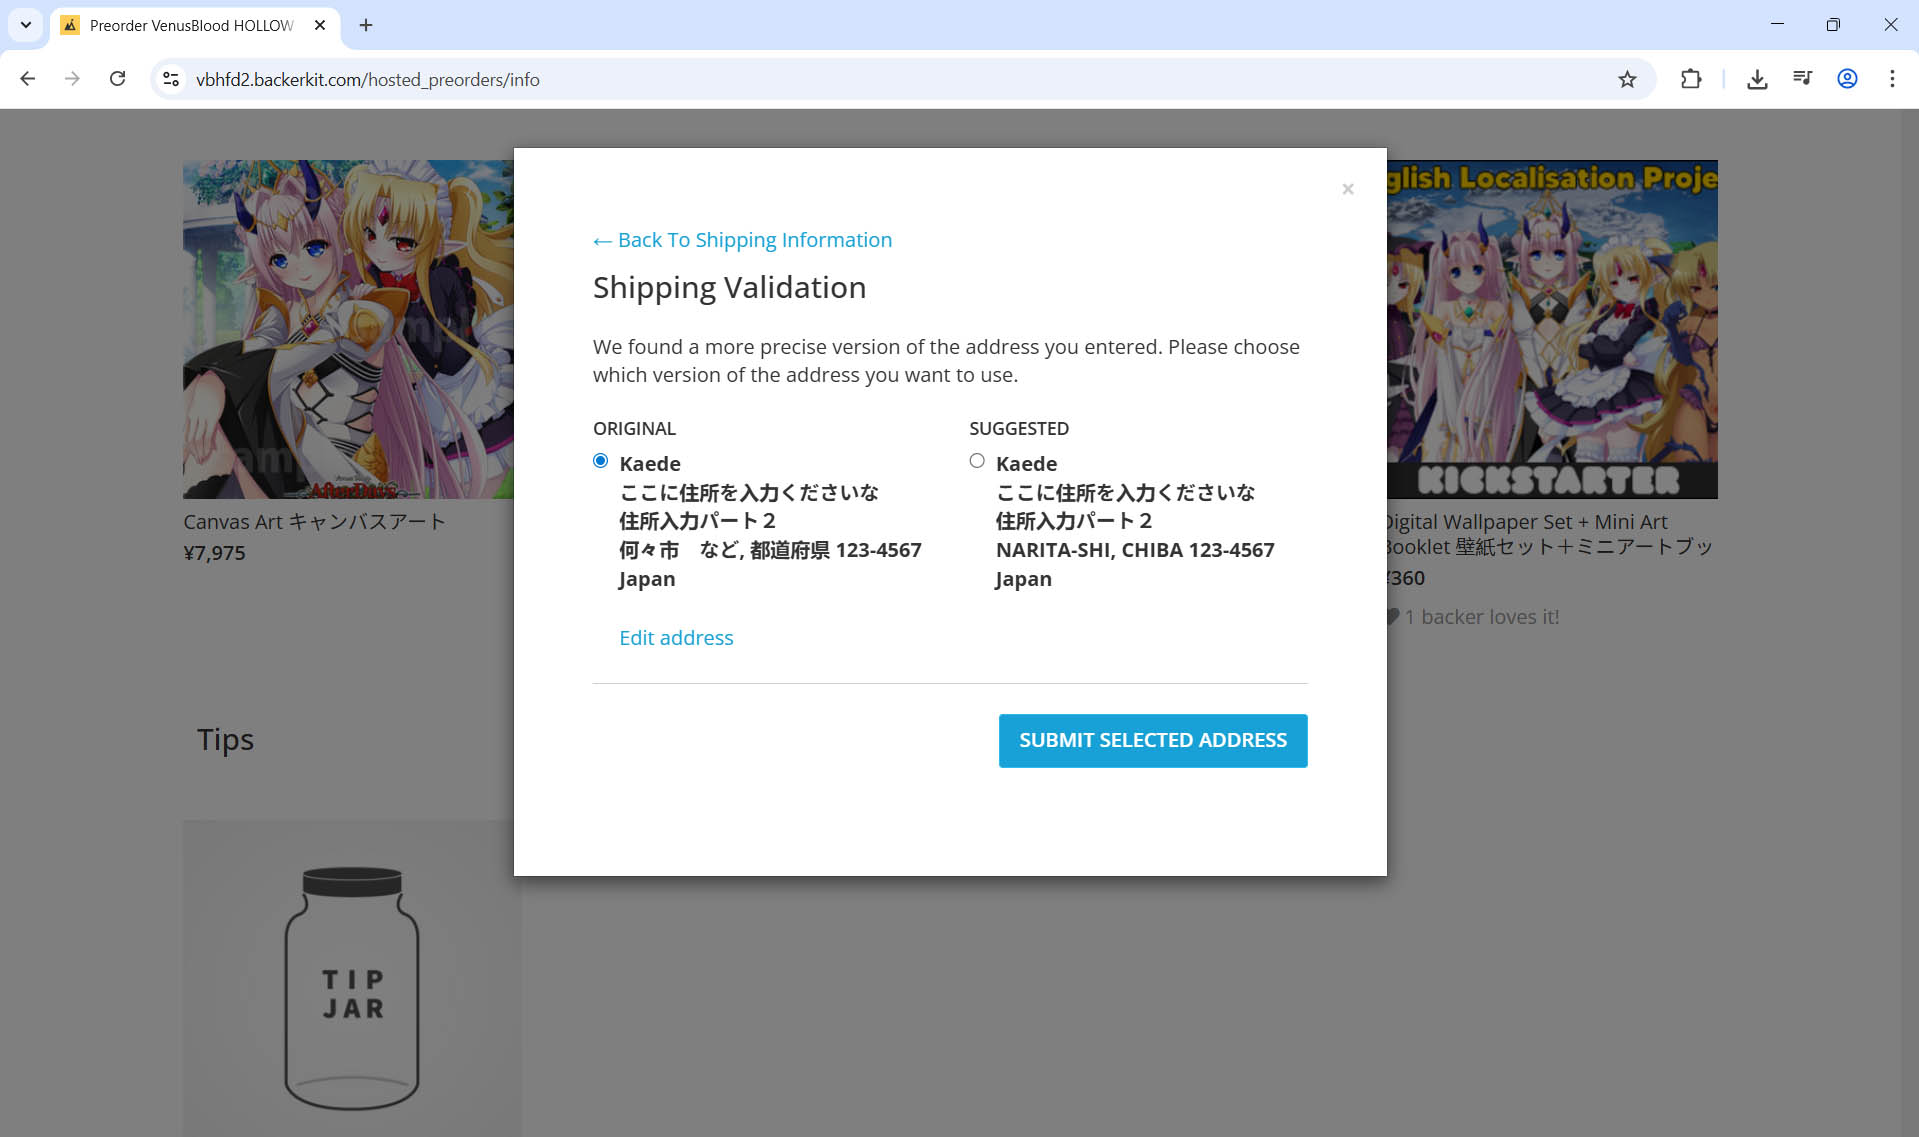1919x1137 pixels.
Task: Open the media controls icon
Action: [x=1802, y=80]
